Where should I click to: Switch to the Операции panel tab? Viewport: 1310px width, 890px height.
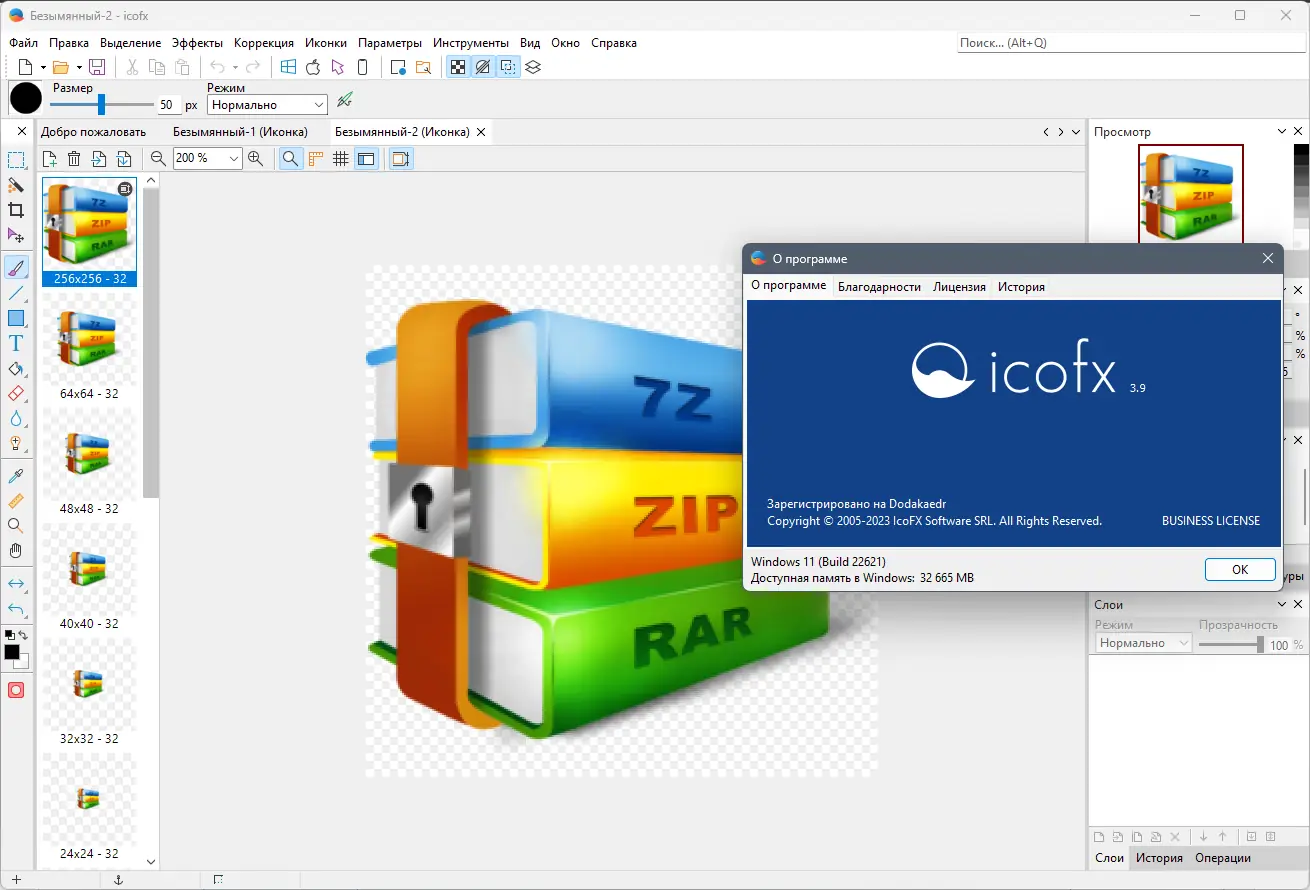pos(1223,858)
